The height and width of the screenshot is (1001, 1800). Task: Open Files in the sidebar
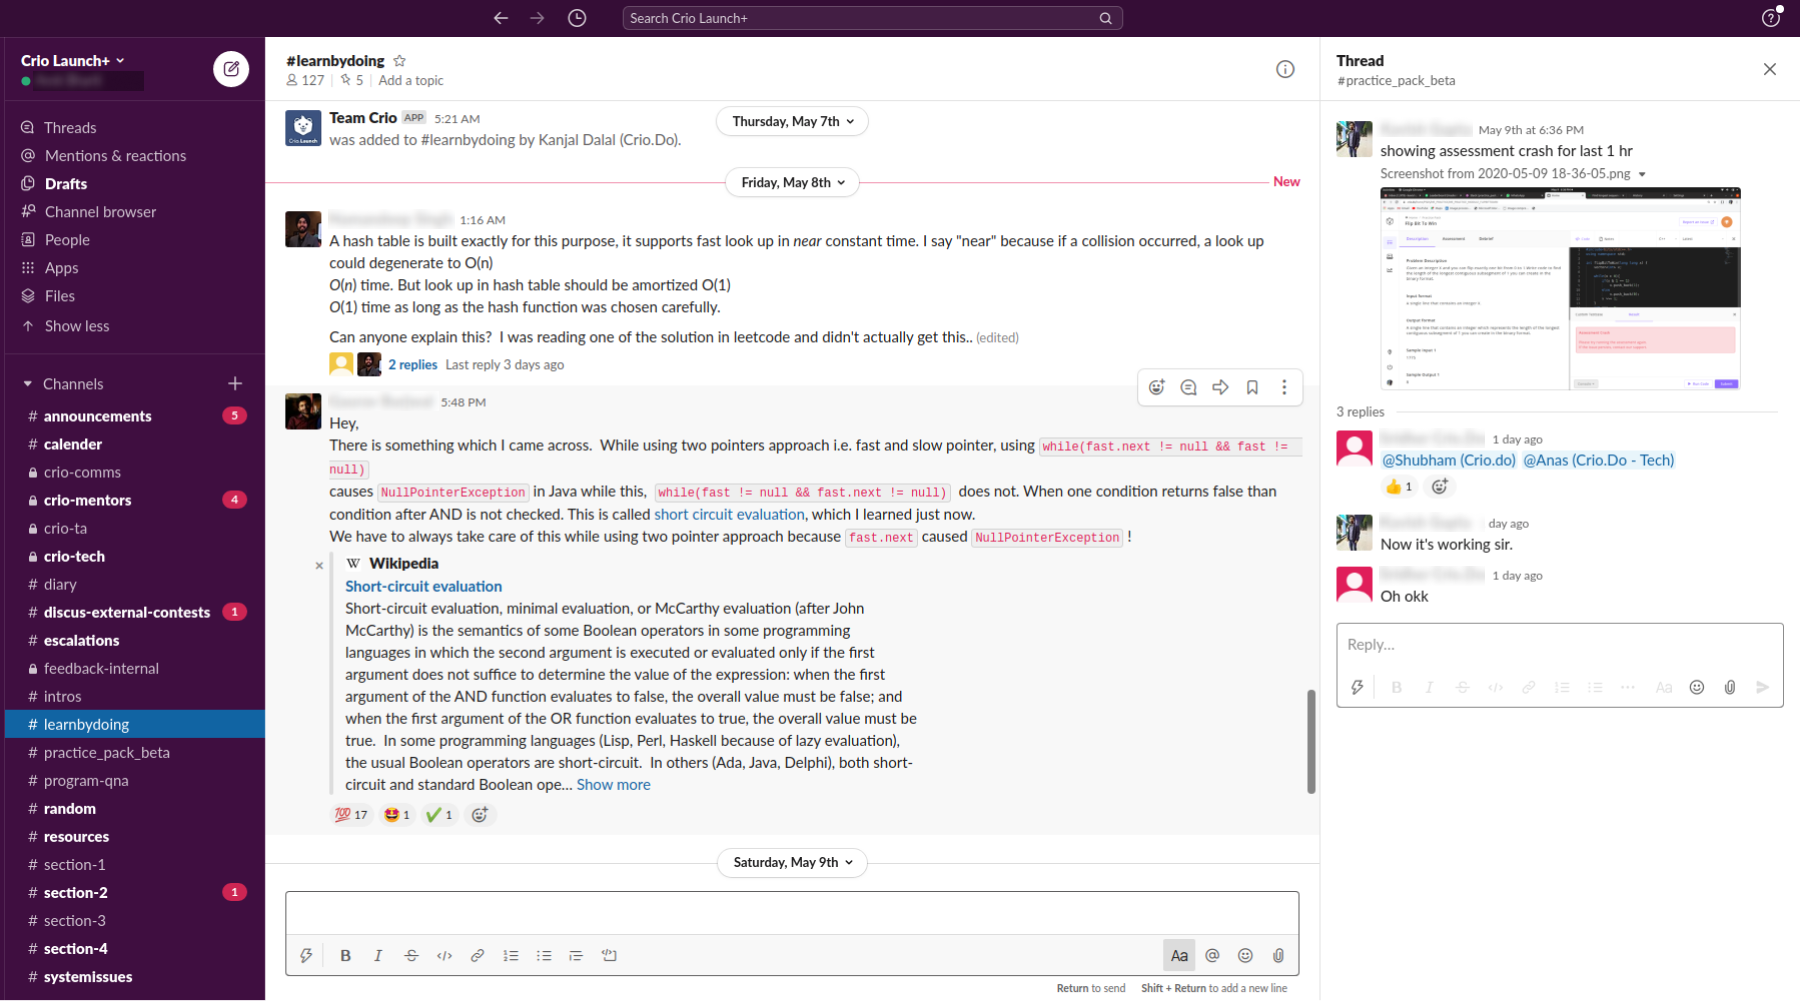60,296
